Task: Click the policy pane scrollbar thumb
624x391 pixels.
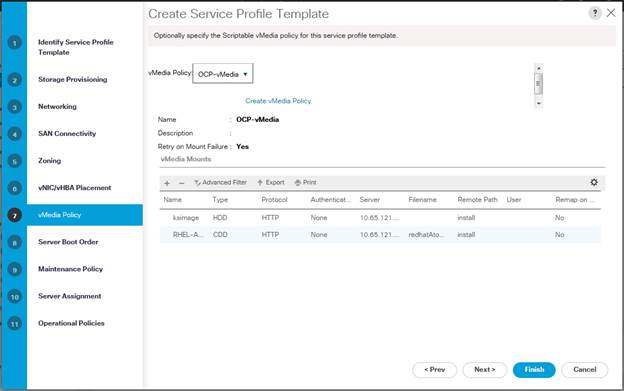Action: [x=538, y=84]
